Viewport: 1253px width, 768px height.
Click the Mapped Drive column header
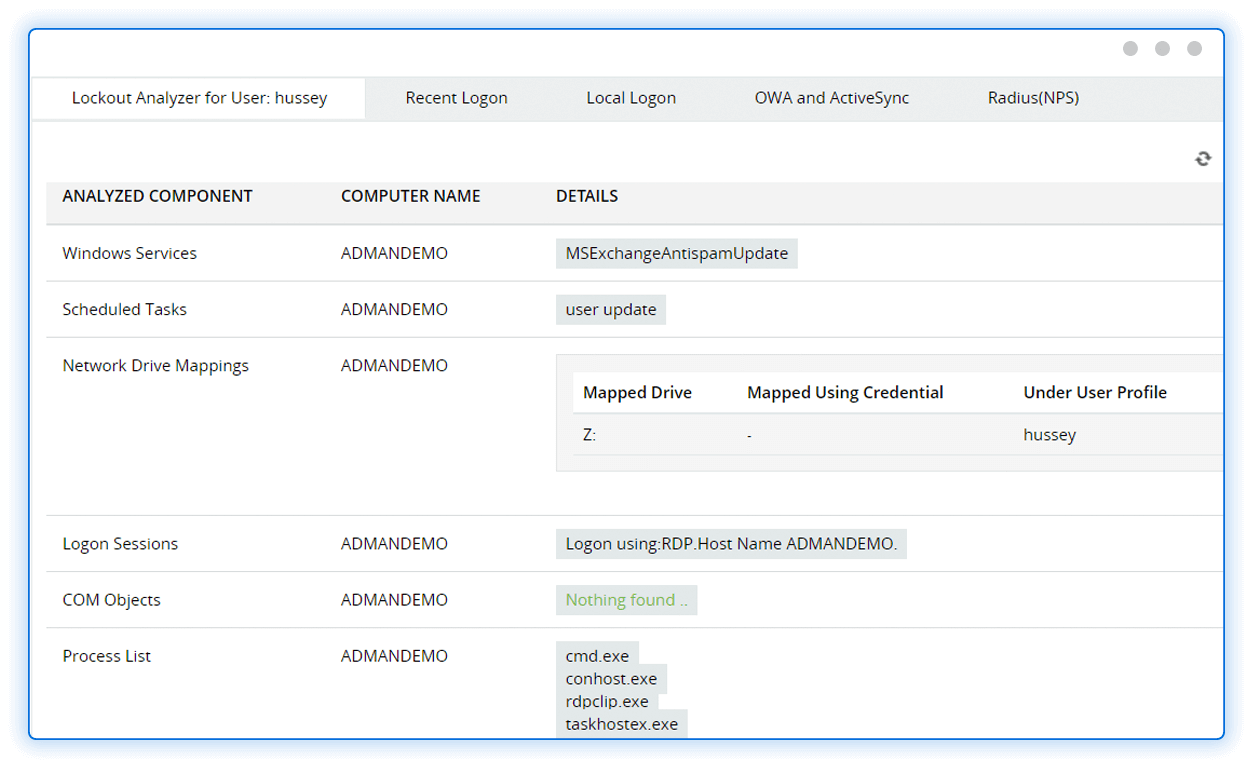pos(637,392)
